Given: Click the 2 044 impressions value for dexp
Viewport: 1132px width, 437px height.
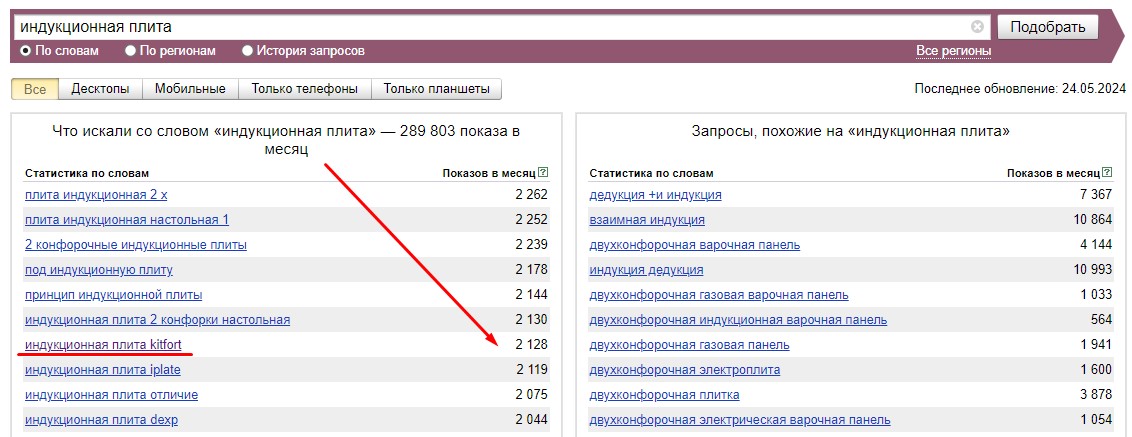Looking at the screenshot, I should (x=531, y=420).
